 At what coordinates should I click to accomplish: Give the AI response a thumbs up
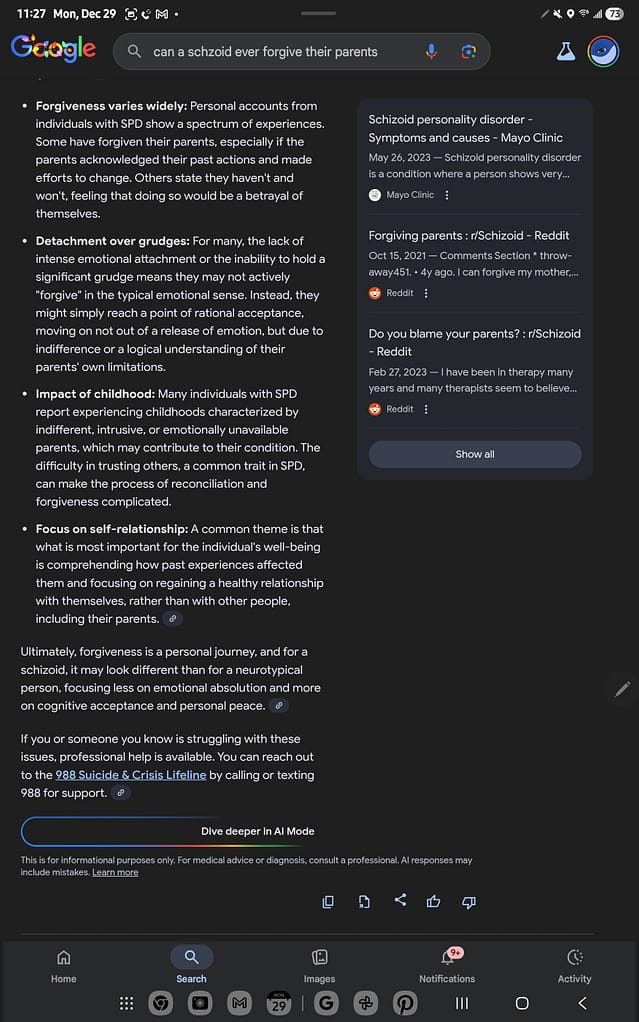point(433,901)
